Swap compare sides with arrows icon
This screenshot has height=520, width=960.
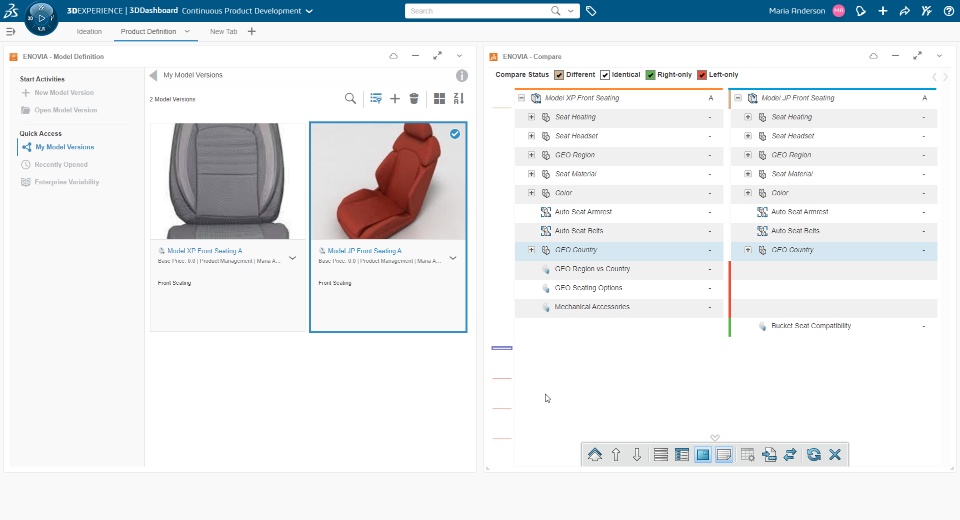pos(790,454)
